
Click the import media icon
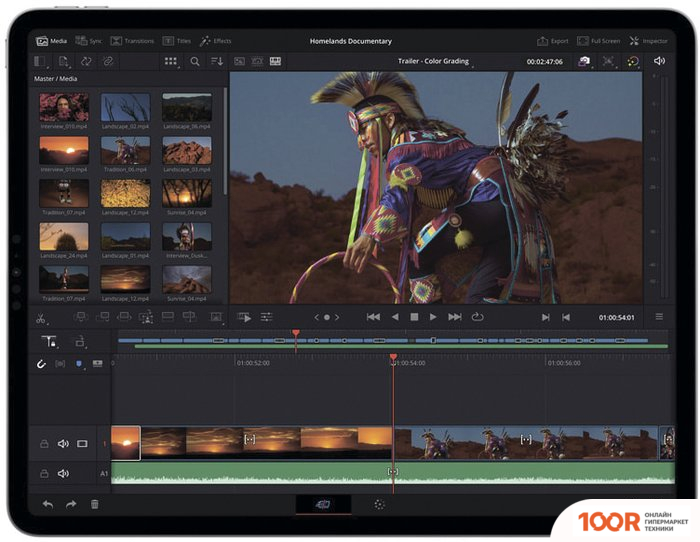coord(64,61)
